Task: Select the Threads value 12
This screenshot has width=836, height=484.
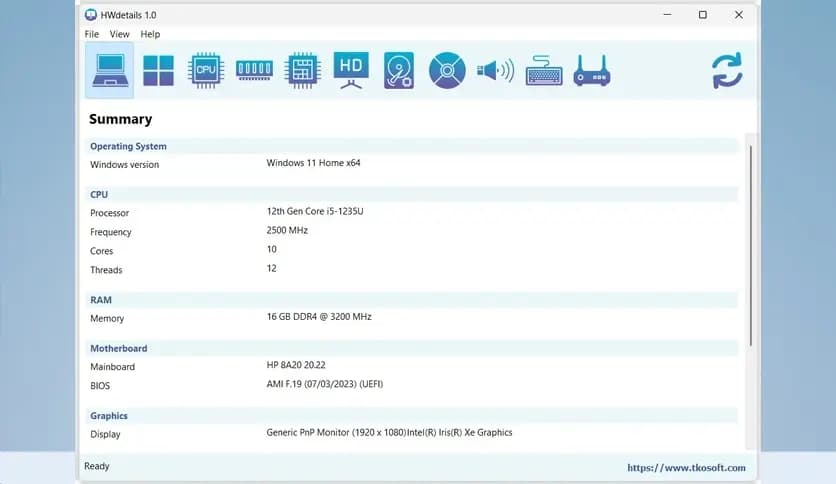Action: [272, 269]
